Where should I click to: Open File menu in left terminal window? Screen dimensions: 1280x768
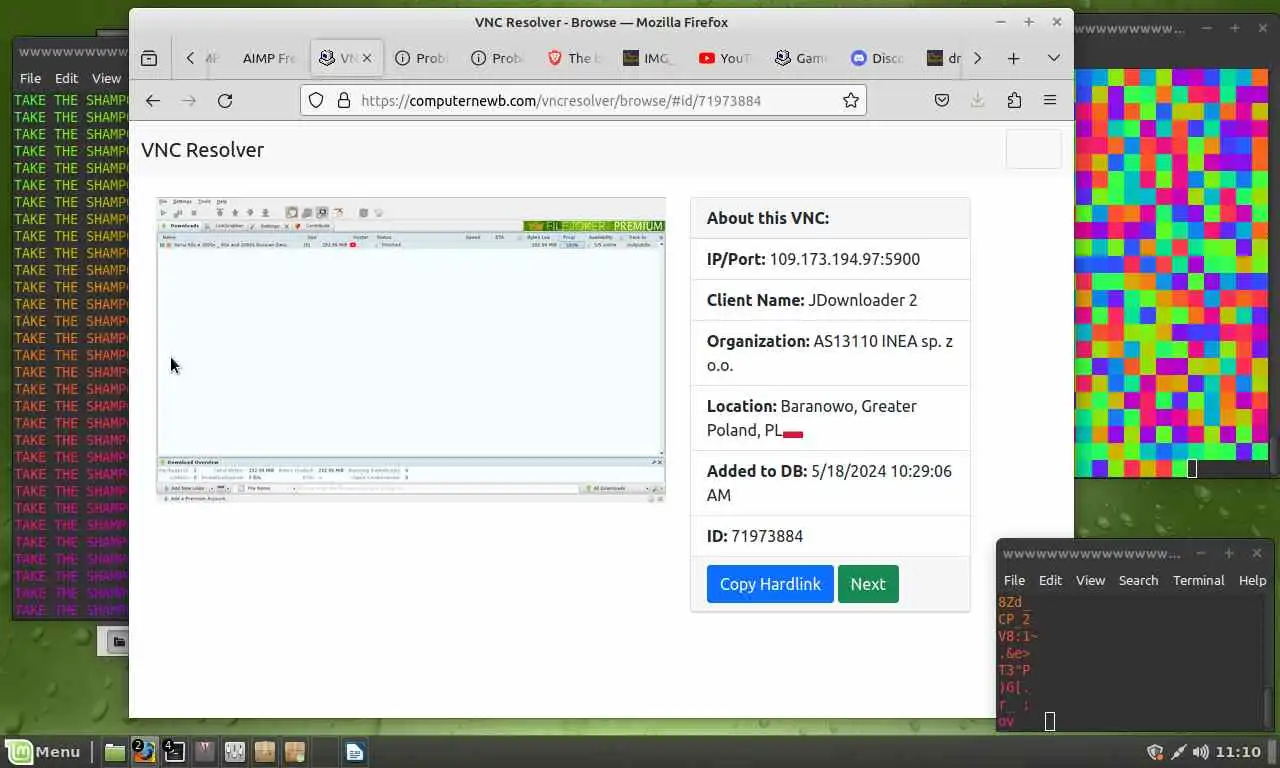click(31, 78)
